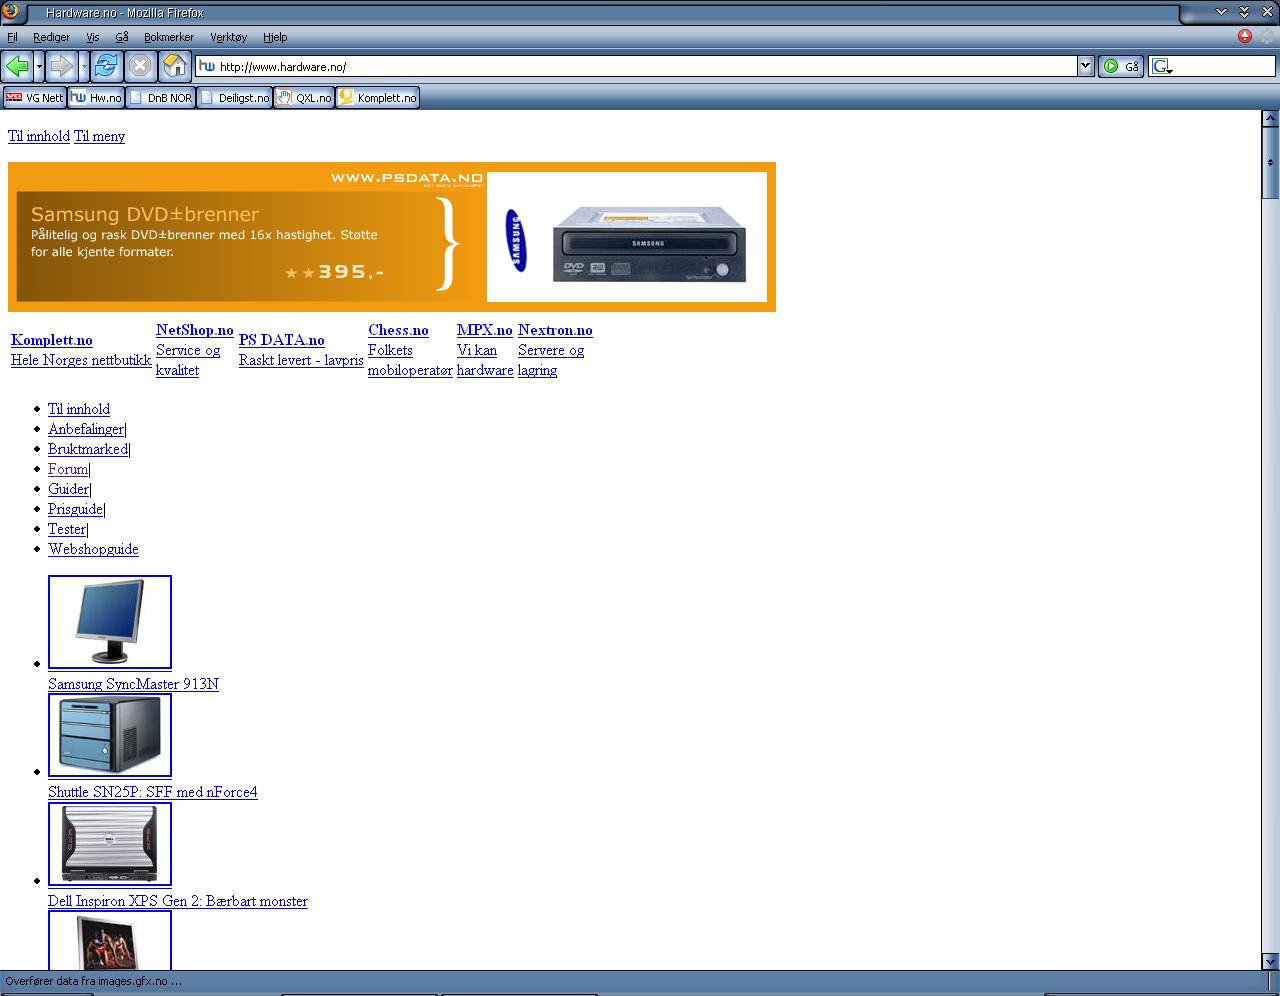Open the Forward history dropdown arrow
The height and width of the screenshot is (996, 1280).
point(84,66)
